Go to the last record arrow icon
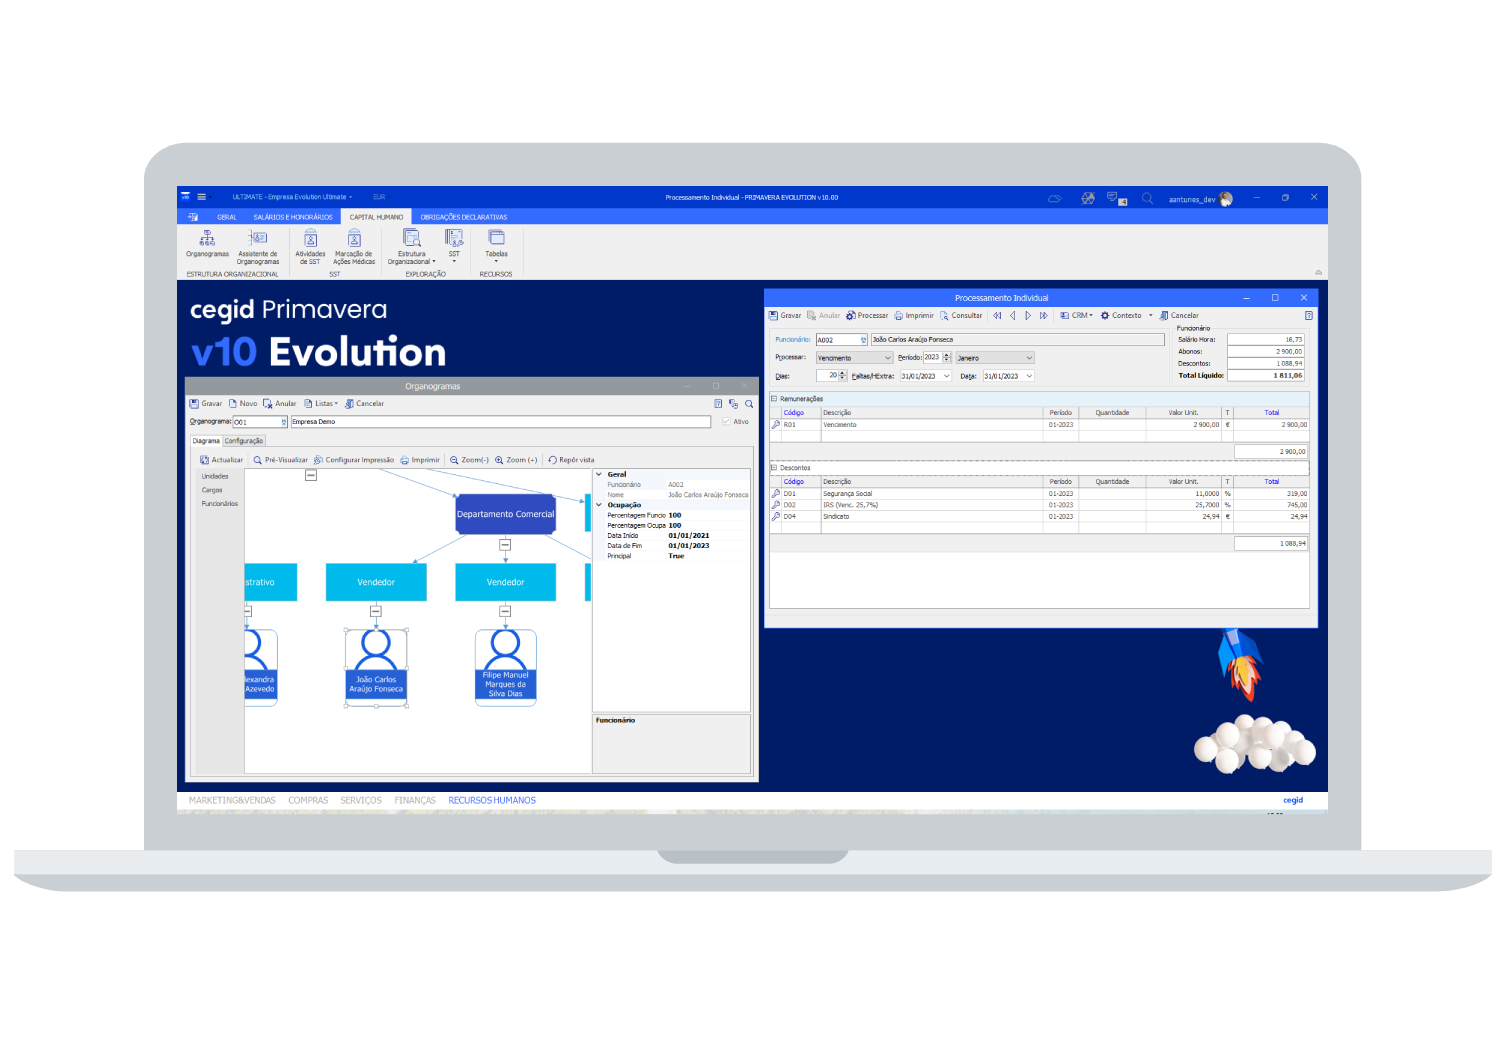The image size is (1505, 1048). tap(1044, 316)
